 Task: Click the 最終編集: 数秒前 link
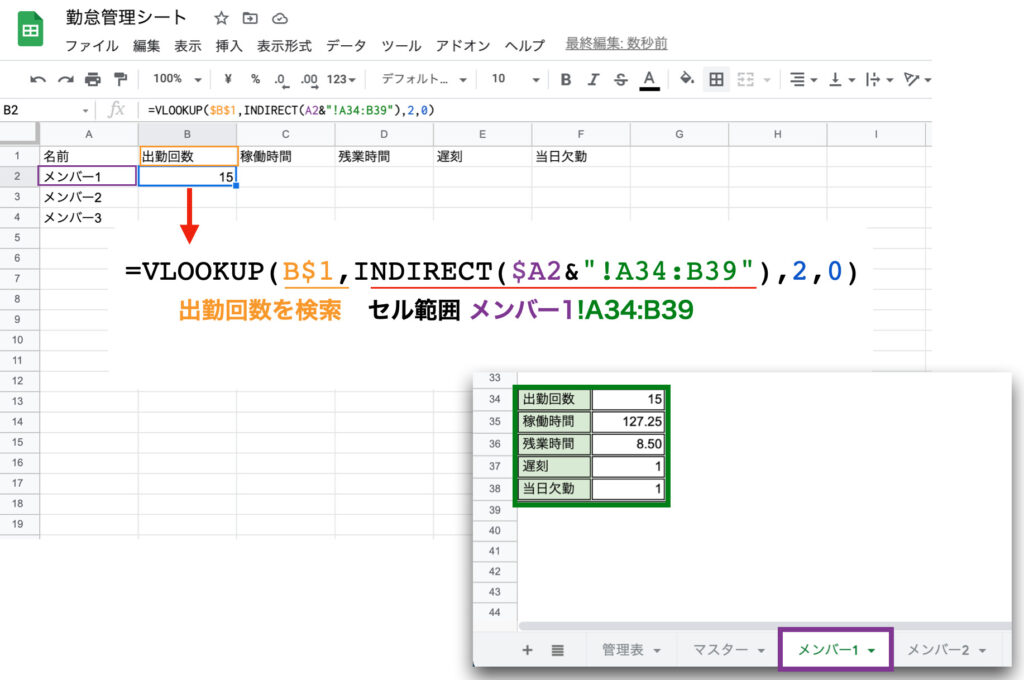tap(616, 44)
